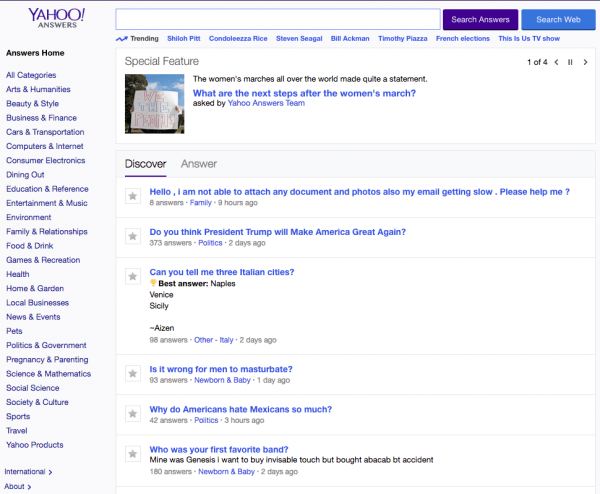Open the women's march feature thumbnail

tap(154, 104)
